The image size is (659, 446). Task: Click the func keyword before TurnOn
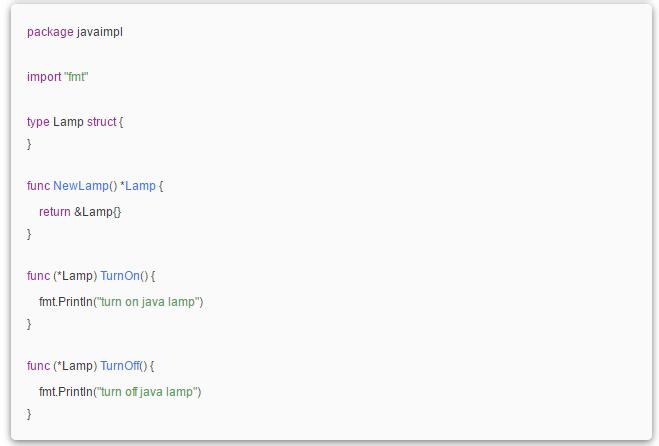pyautogui.click(x=38, y=276)
